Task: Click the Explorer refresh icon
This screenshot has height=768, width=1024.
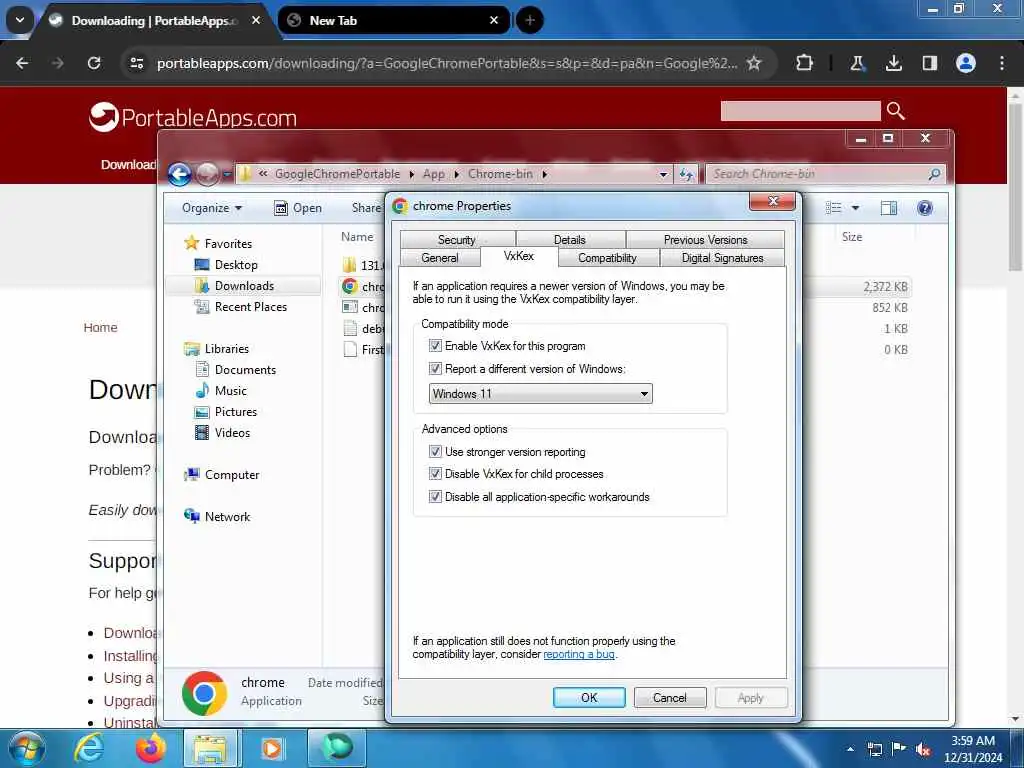Action: coord(686,174)
